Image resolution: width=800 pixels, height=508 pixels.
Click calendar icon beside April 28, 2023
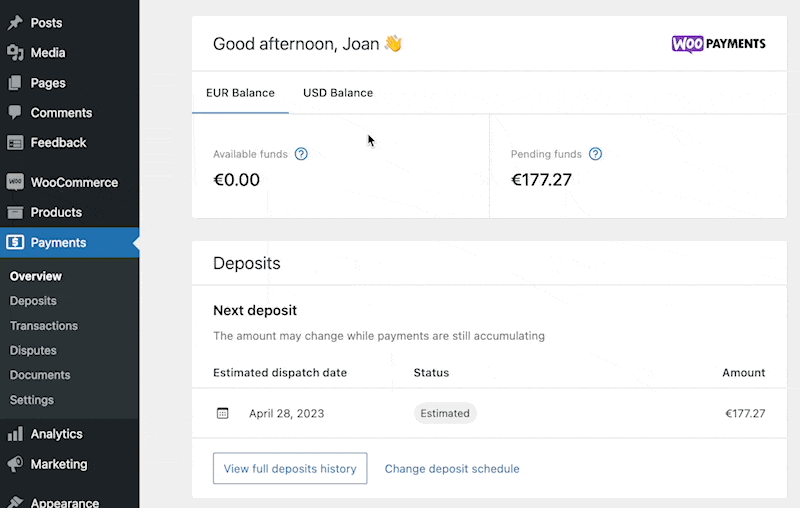pyautogui.click(x=222, y=413)
